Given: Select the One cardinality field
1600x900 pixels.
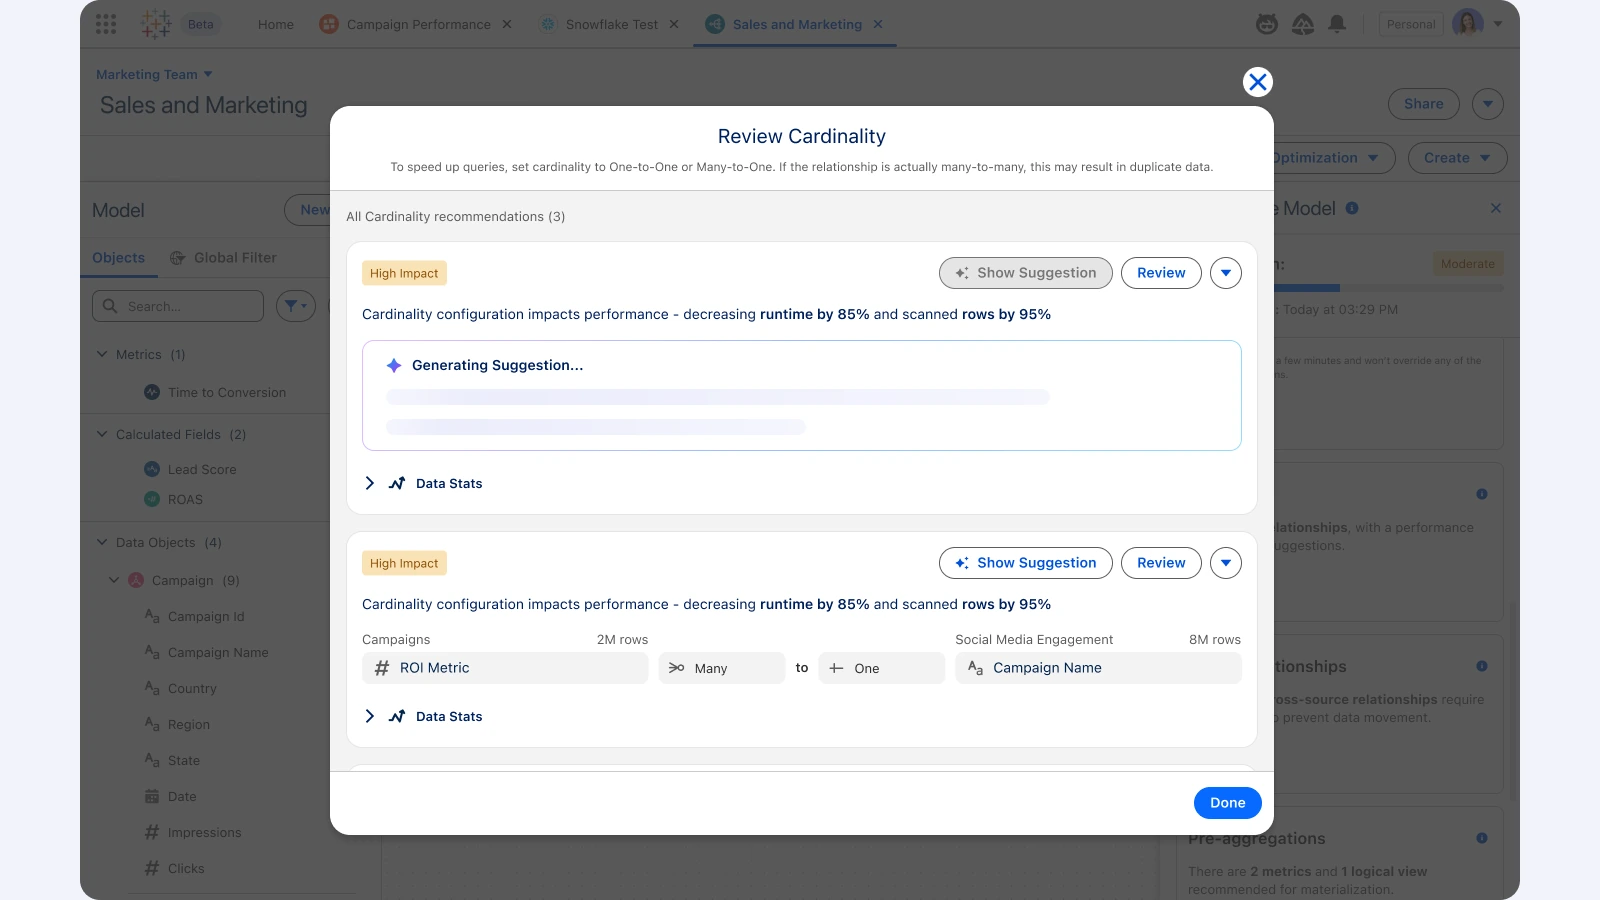Looking at the screenshot, I should [881, 668].
